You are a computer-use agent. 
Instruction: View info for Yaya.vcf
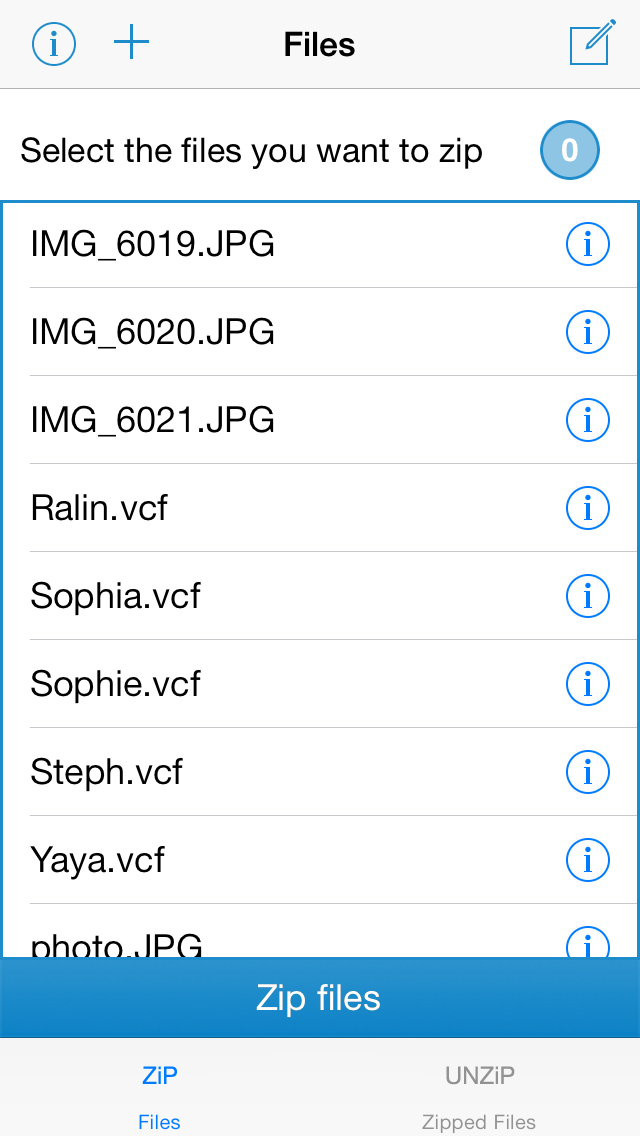click(587, 859)
